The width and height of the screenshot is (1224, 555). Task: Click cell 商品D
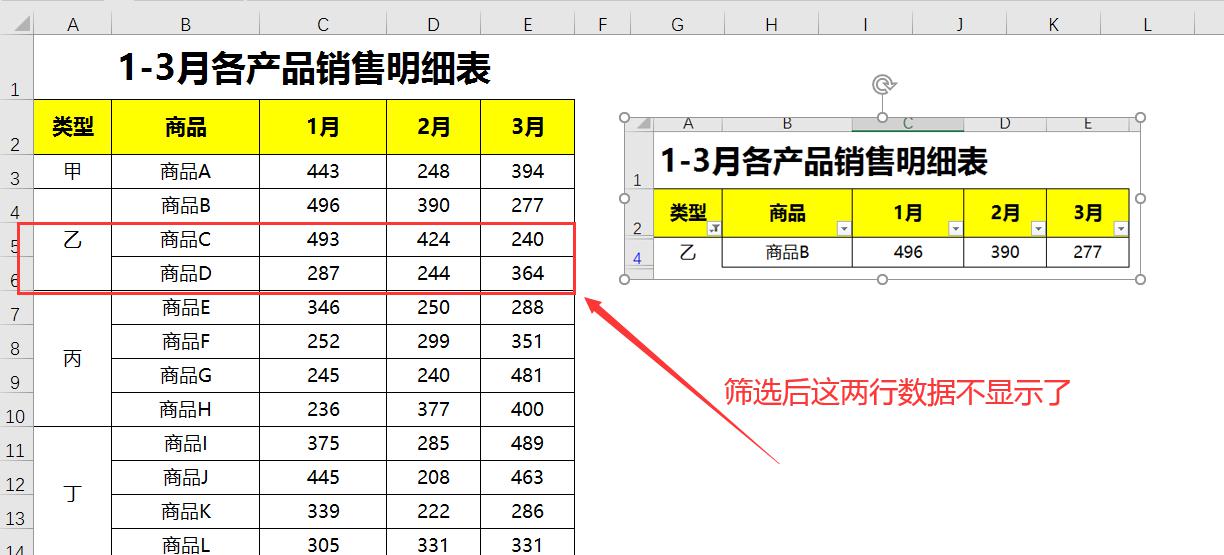[186, 274]
